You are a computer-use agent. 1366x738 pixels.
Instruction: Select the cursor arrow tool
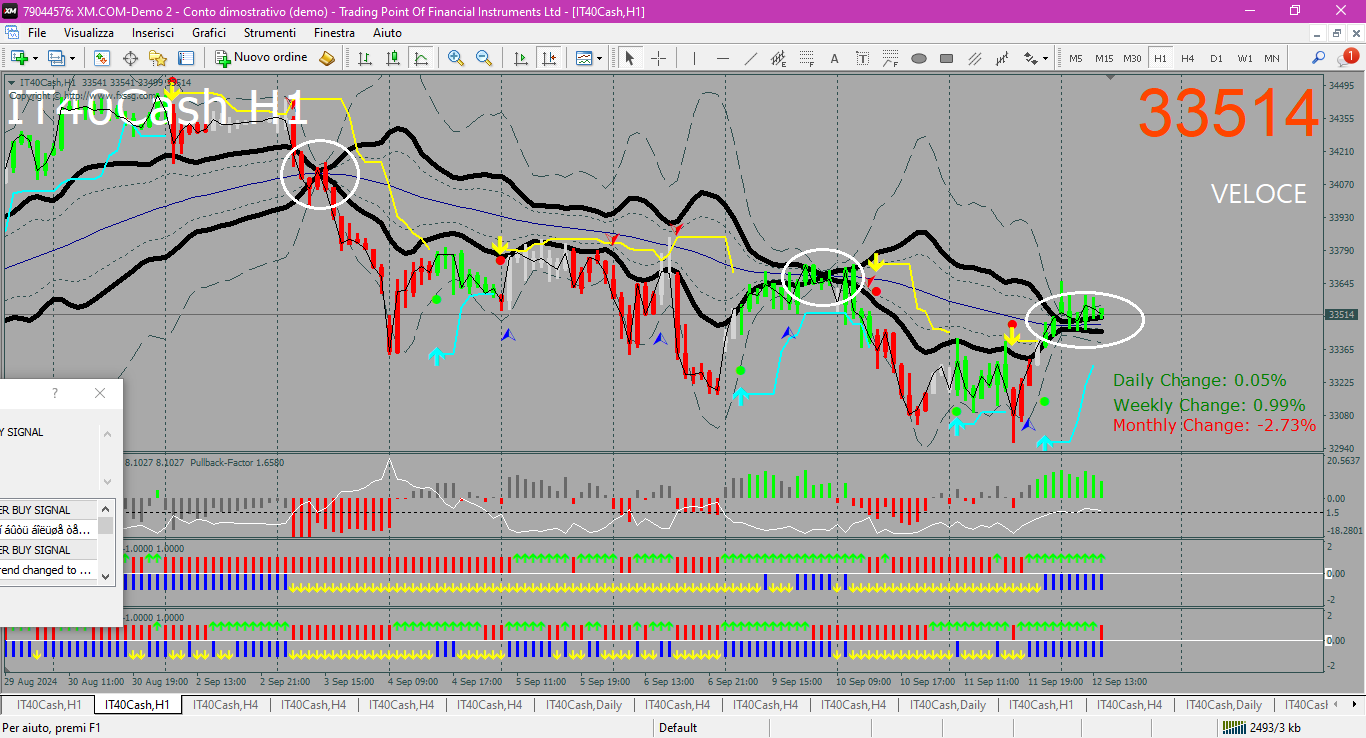(630, 58)
